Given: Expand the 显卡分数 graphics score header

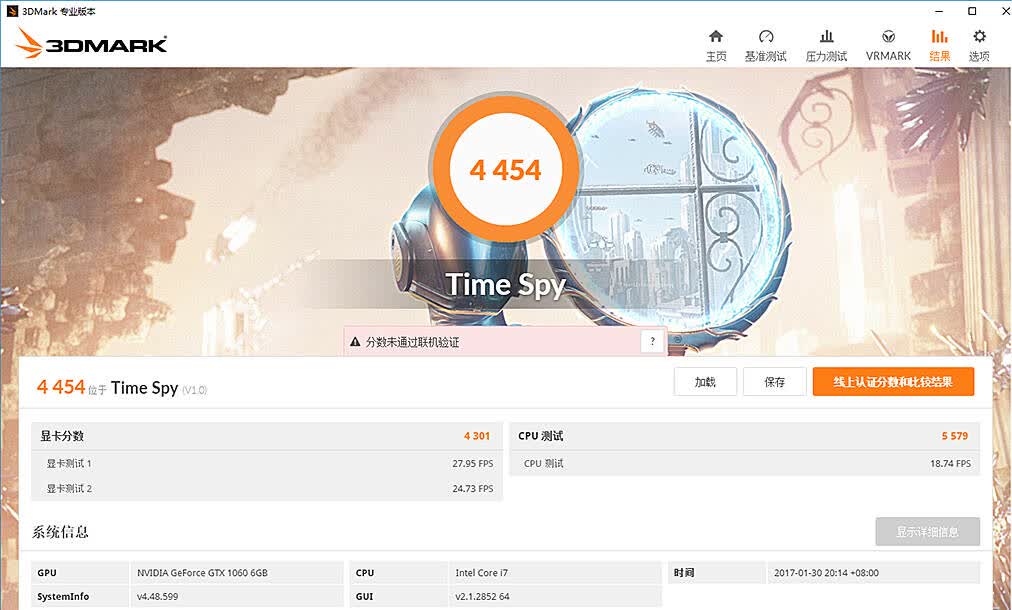Looking at the screenshot, I should 267,436.
